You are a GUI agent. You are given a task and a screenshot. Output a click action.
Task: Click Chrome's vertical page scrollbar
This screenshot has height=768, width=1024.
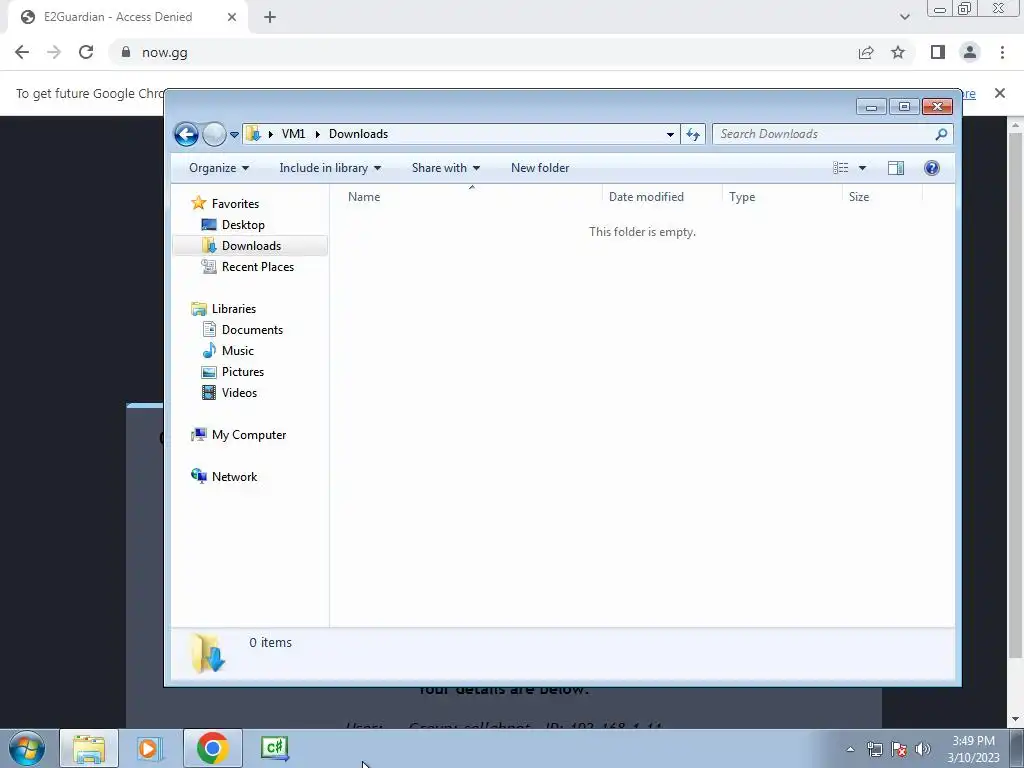(x=1015, y=395)
